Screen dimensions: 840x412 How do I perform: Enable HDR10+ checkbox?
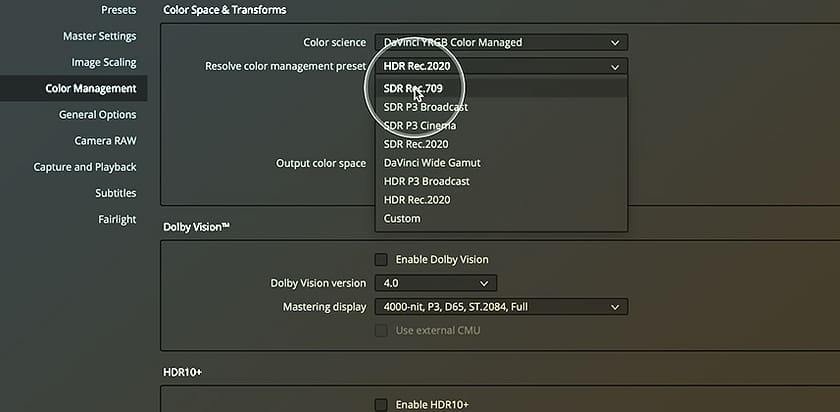[381, 404]
